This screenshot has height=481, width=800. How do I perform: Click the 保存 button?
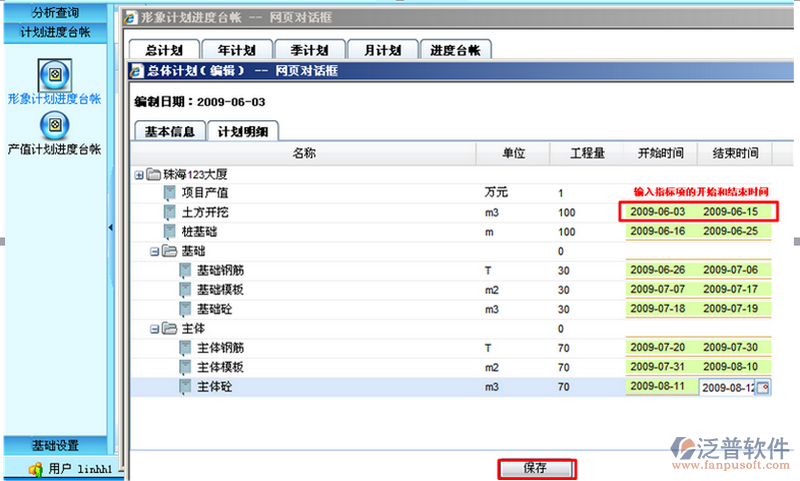coord(537,468)
